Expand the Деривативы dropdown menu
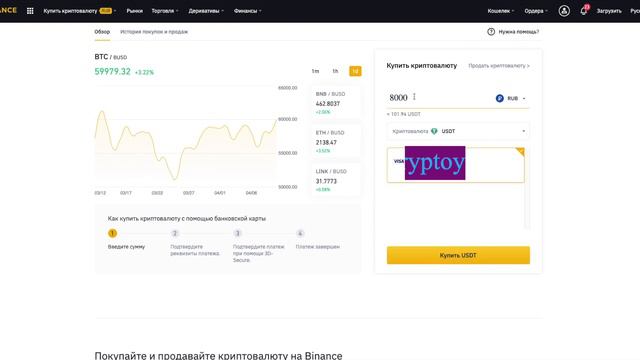This screenshot has width=640, height=360. pos(206,11)
